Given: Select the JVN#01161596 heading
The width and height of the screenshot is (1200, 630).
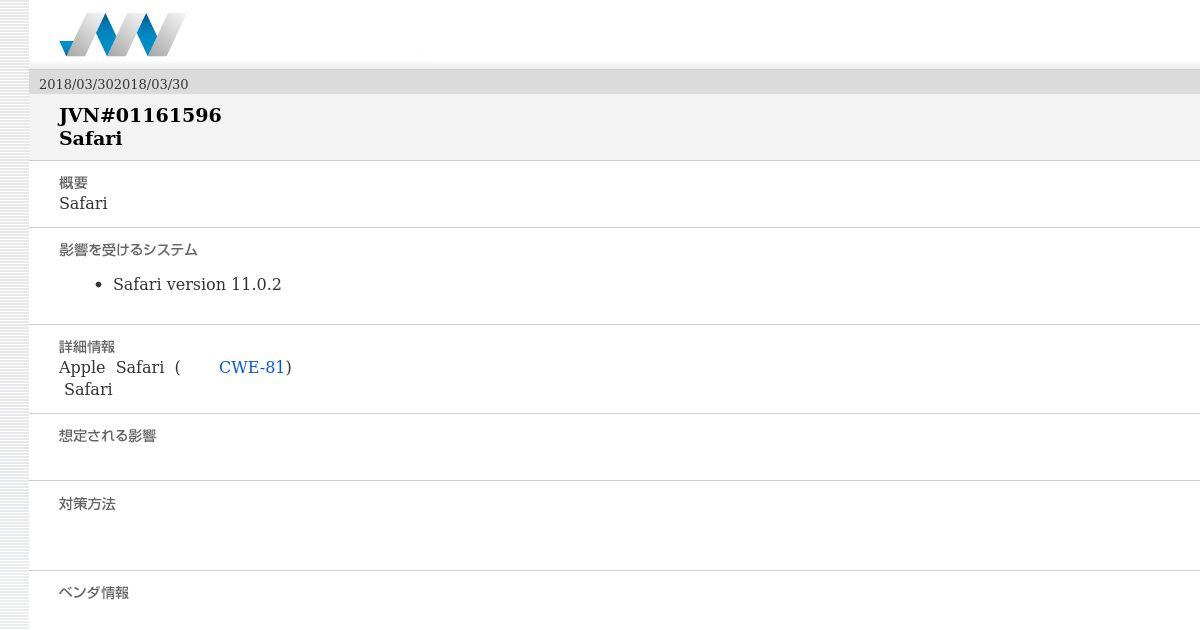Looking at the screenshot, I should click(140, 115).
